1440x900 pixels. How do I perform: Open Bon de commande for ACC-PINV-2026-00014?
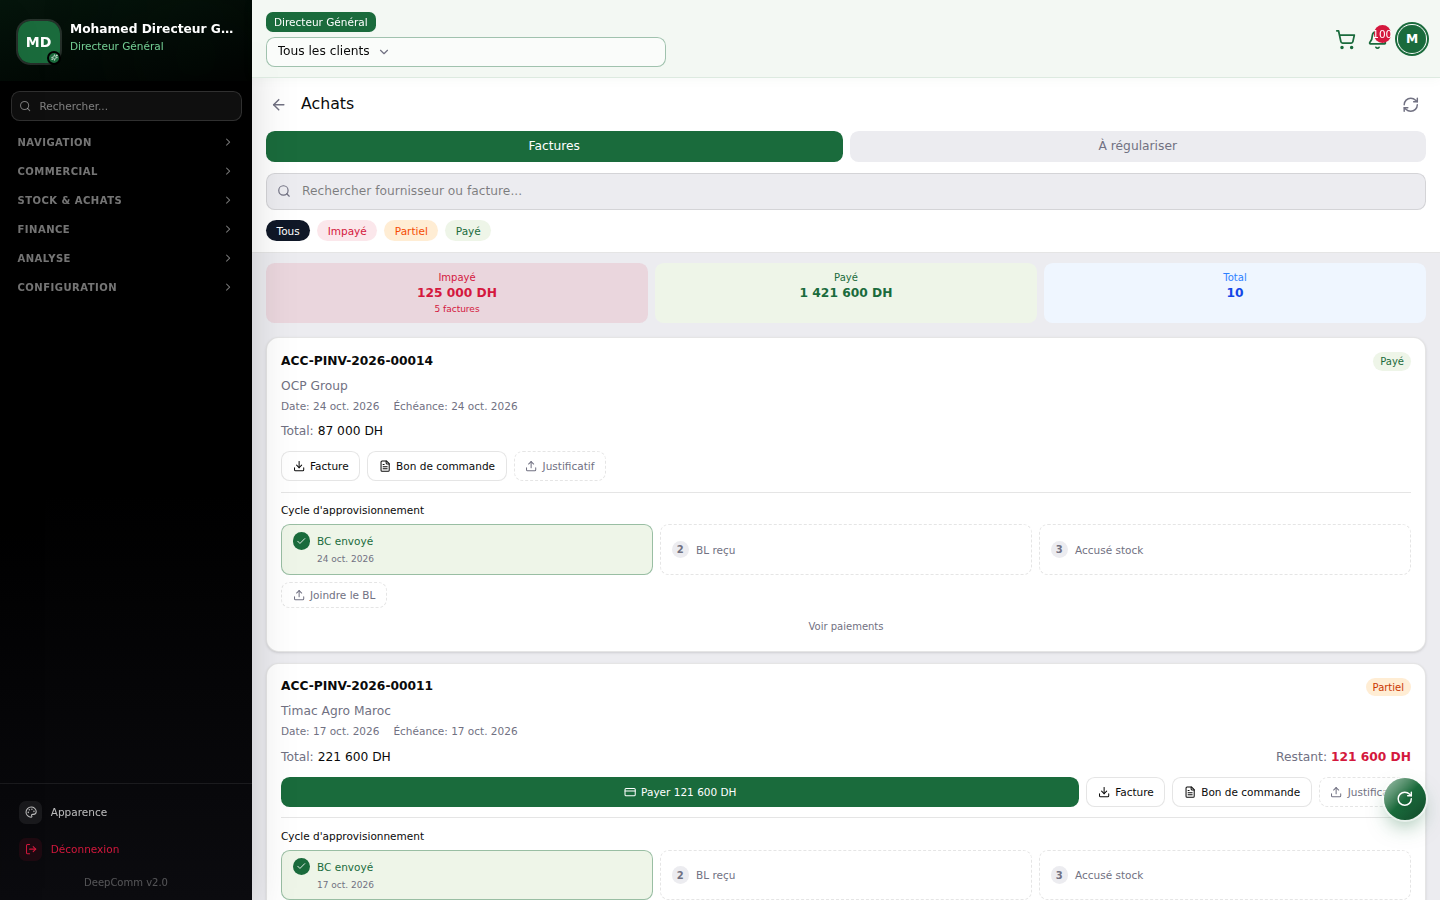pos(437,466)
